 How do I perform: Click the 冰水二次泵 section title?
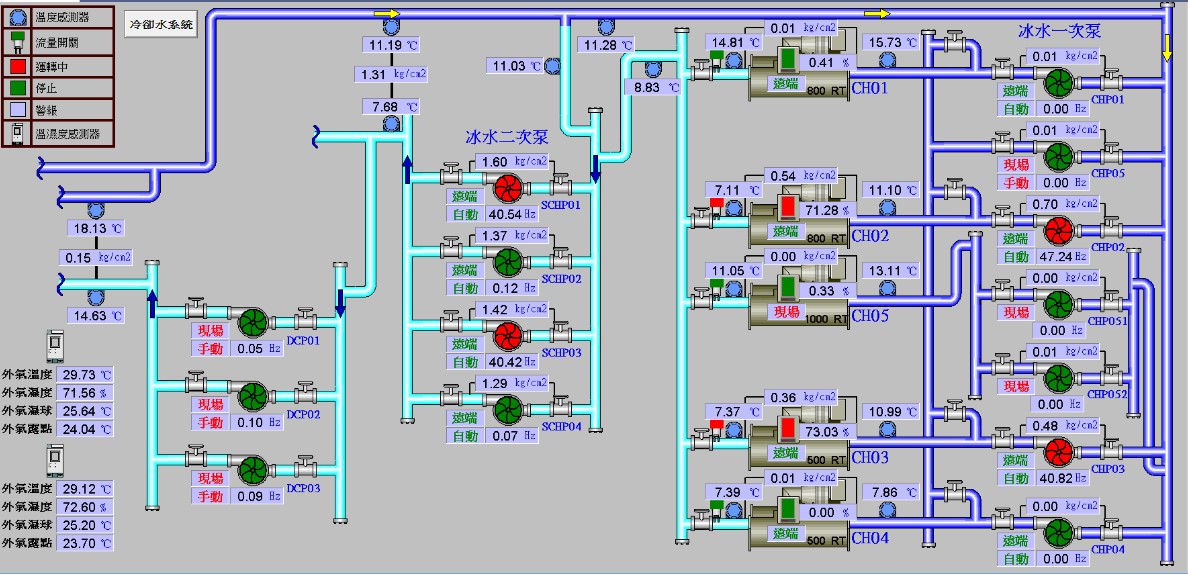pos(506,137)
